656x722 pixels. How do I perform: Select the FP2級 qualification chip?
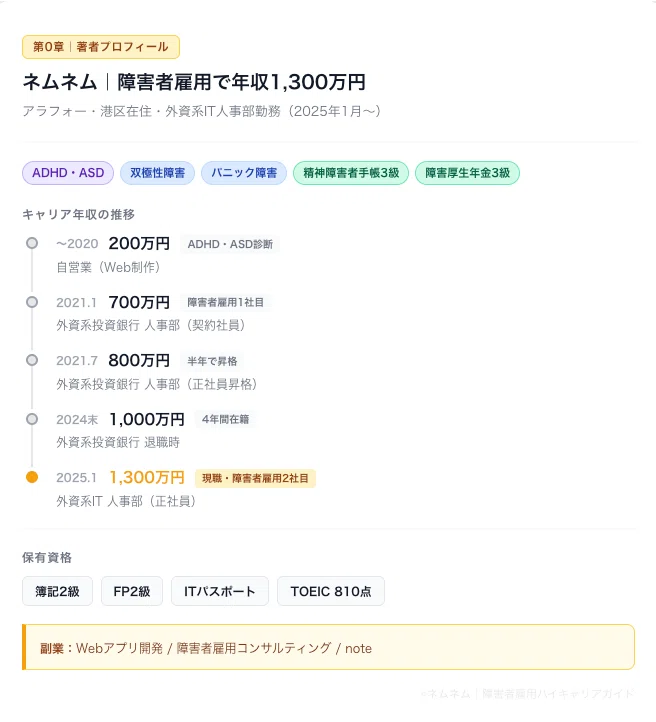pyautogui.click(x=132, y=591)
